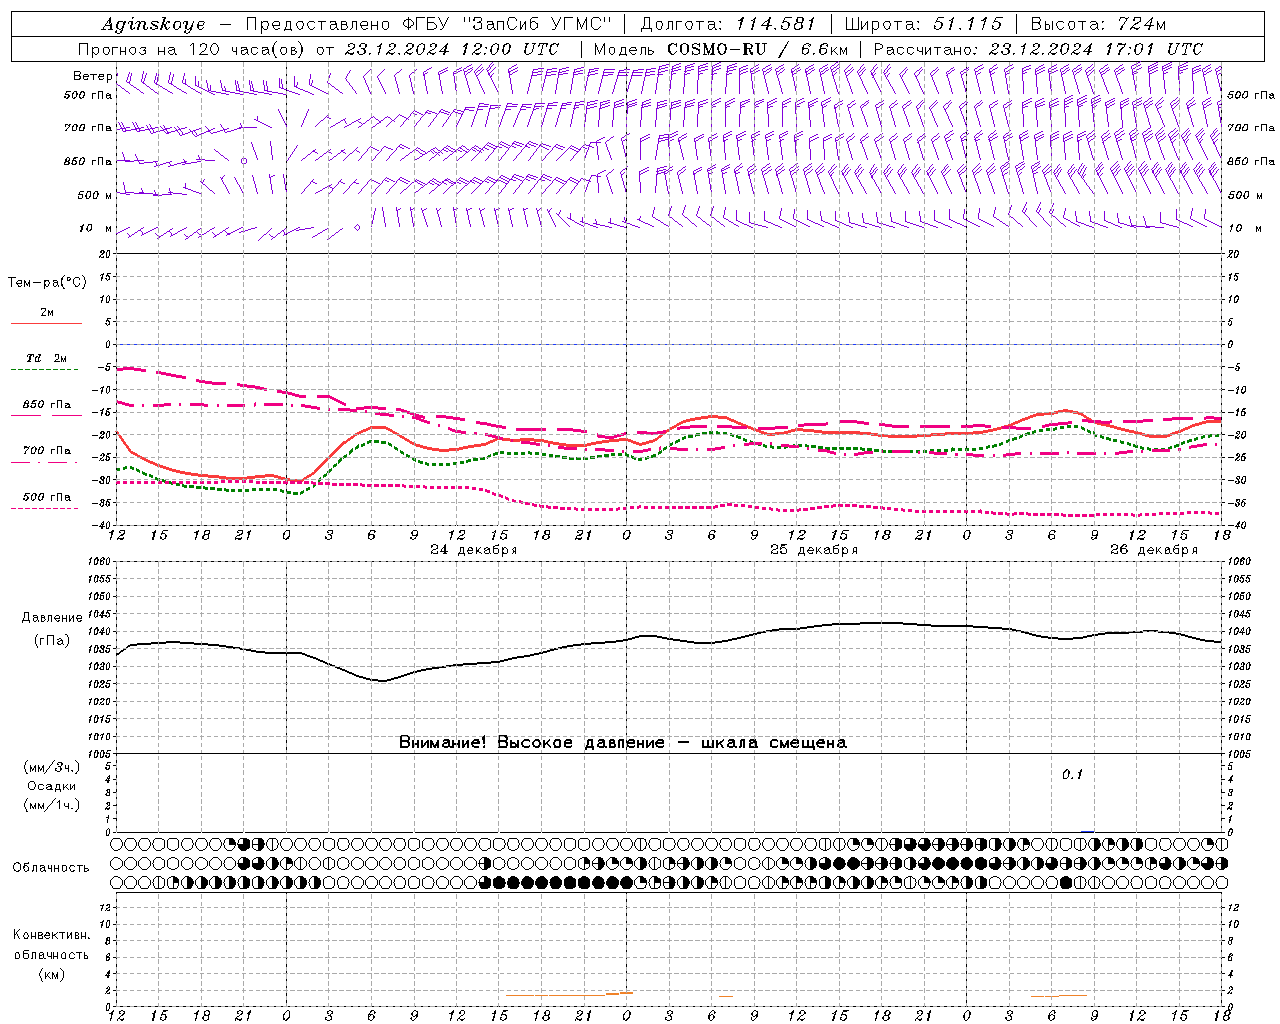Select the "2м" temperature legend label
The width and height of the screenshot is (1280, 1024).
47,313
